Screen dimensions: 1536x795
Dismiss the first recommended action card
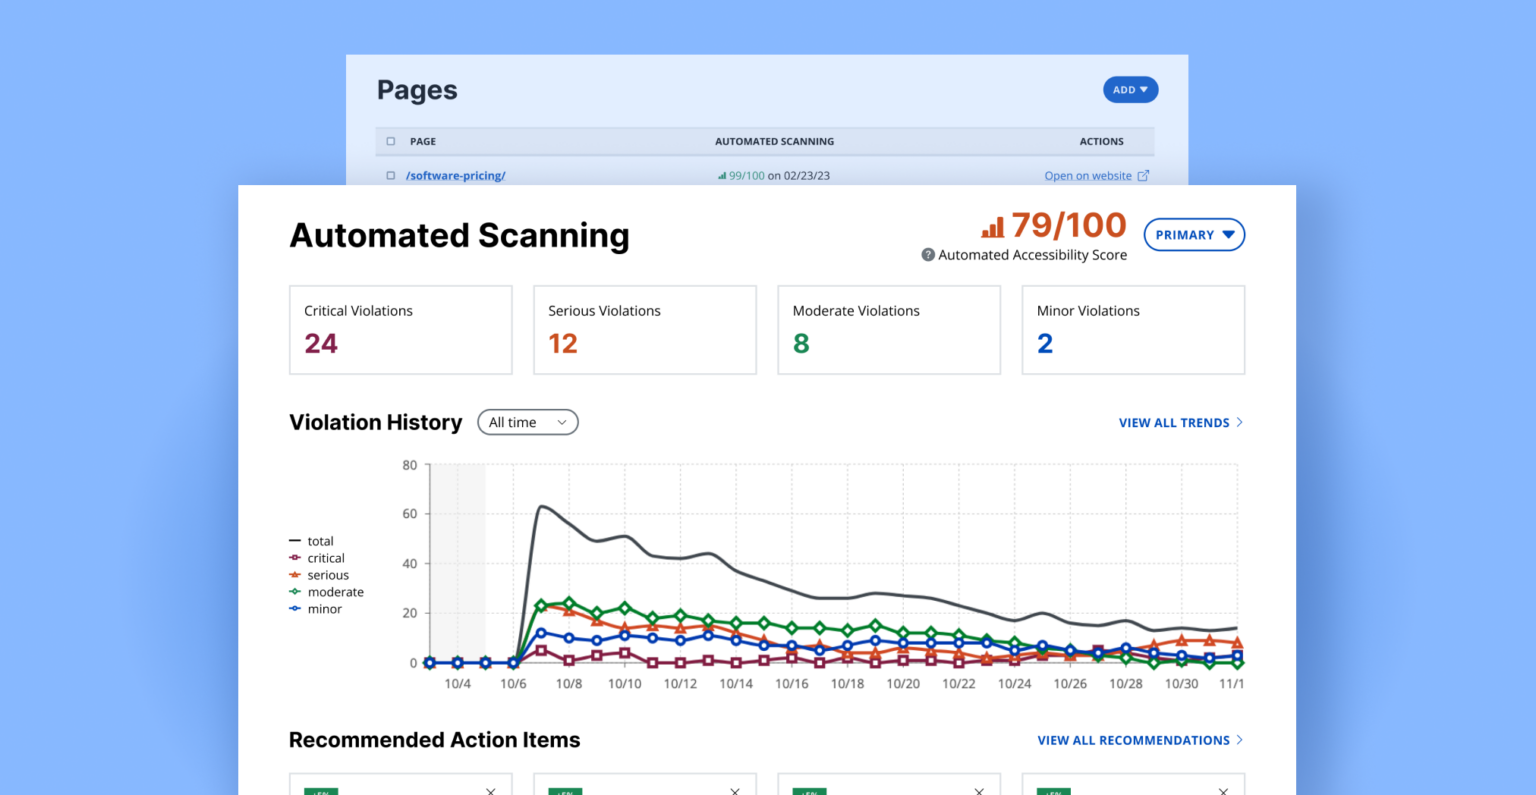[x=491, y=790]
